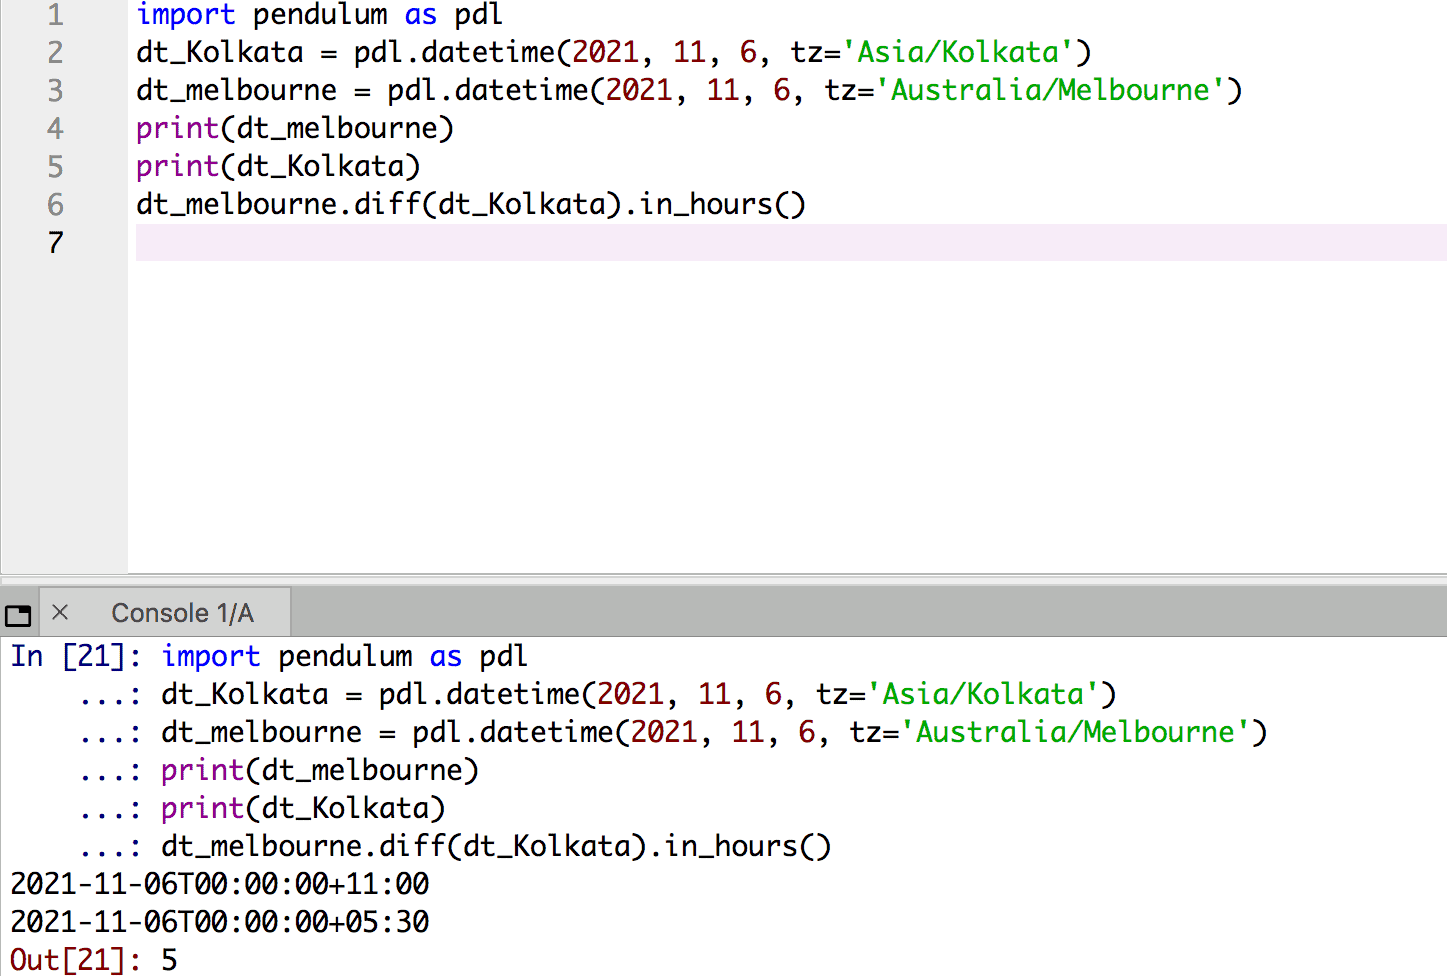The image size is (1447, 976).
Task: Click in_hours() call on editor line 6
Action: click(x=722, y=204)
